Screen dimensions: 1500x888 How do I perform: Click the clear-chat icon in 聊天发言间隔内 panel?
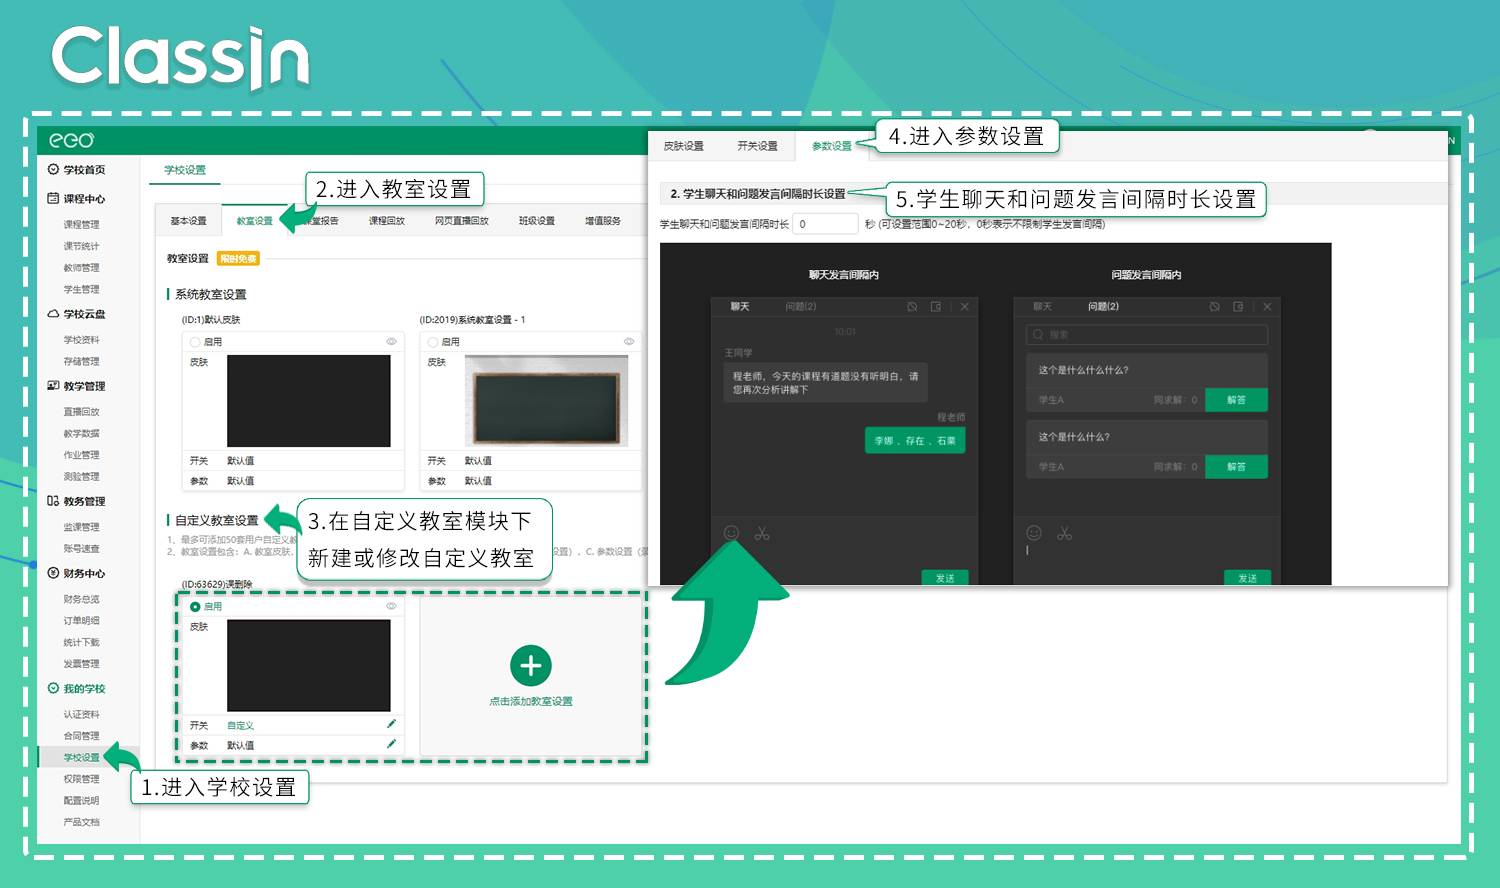coord(912,307)
